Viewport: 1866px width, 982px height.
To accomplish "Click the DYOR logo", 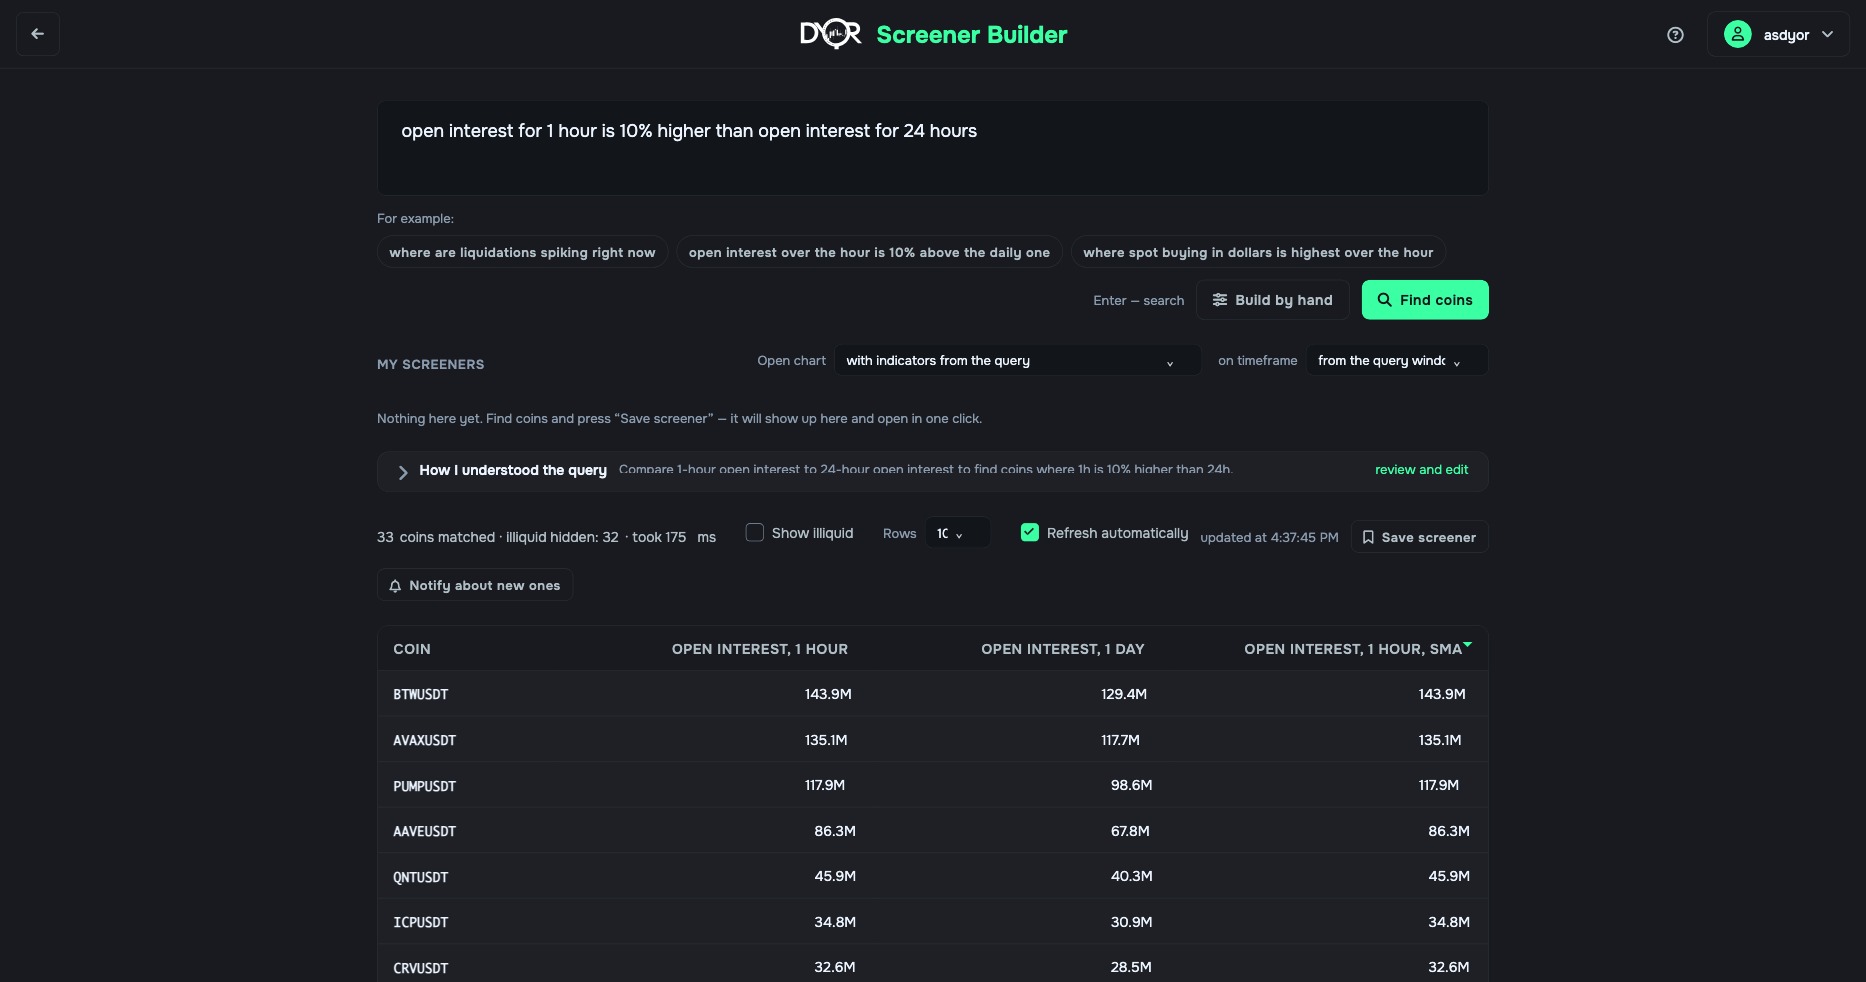I will (830, 35).
